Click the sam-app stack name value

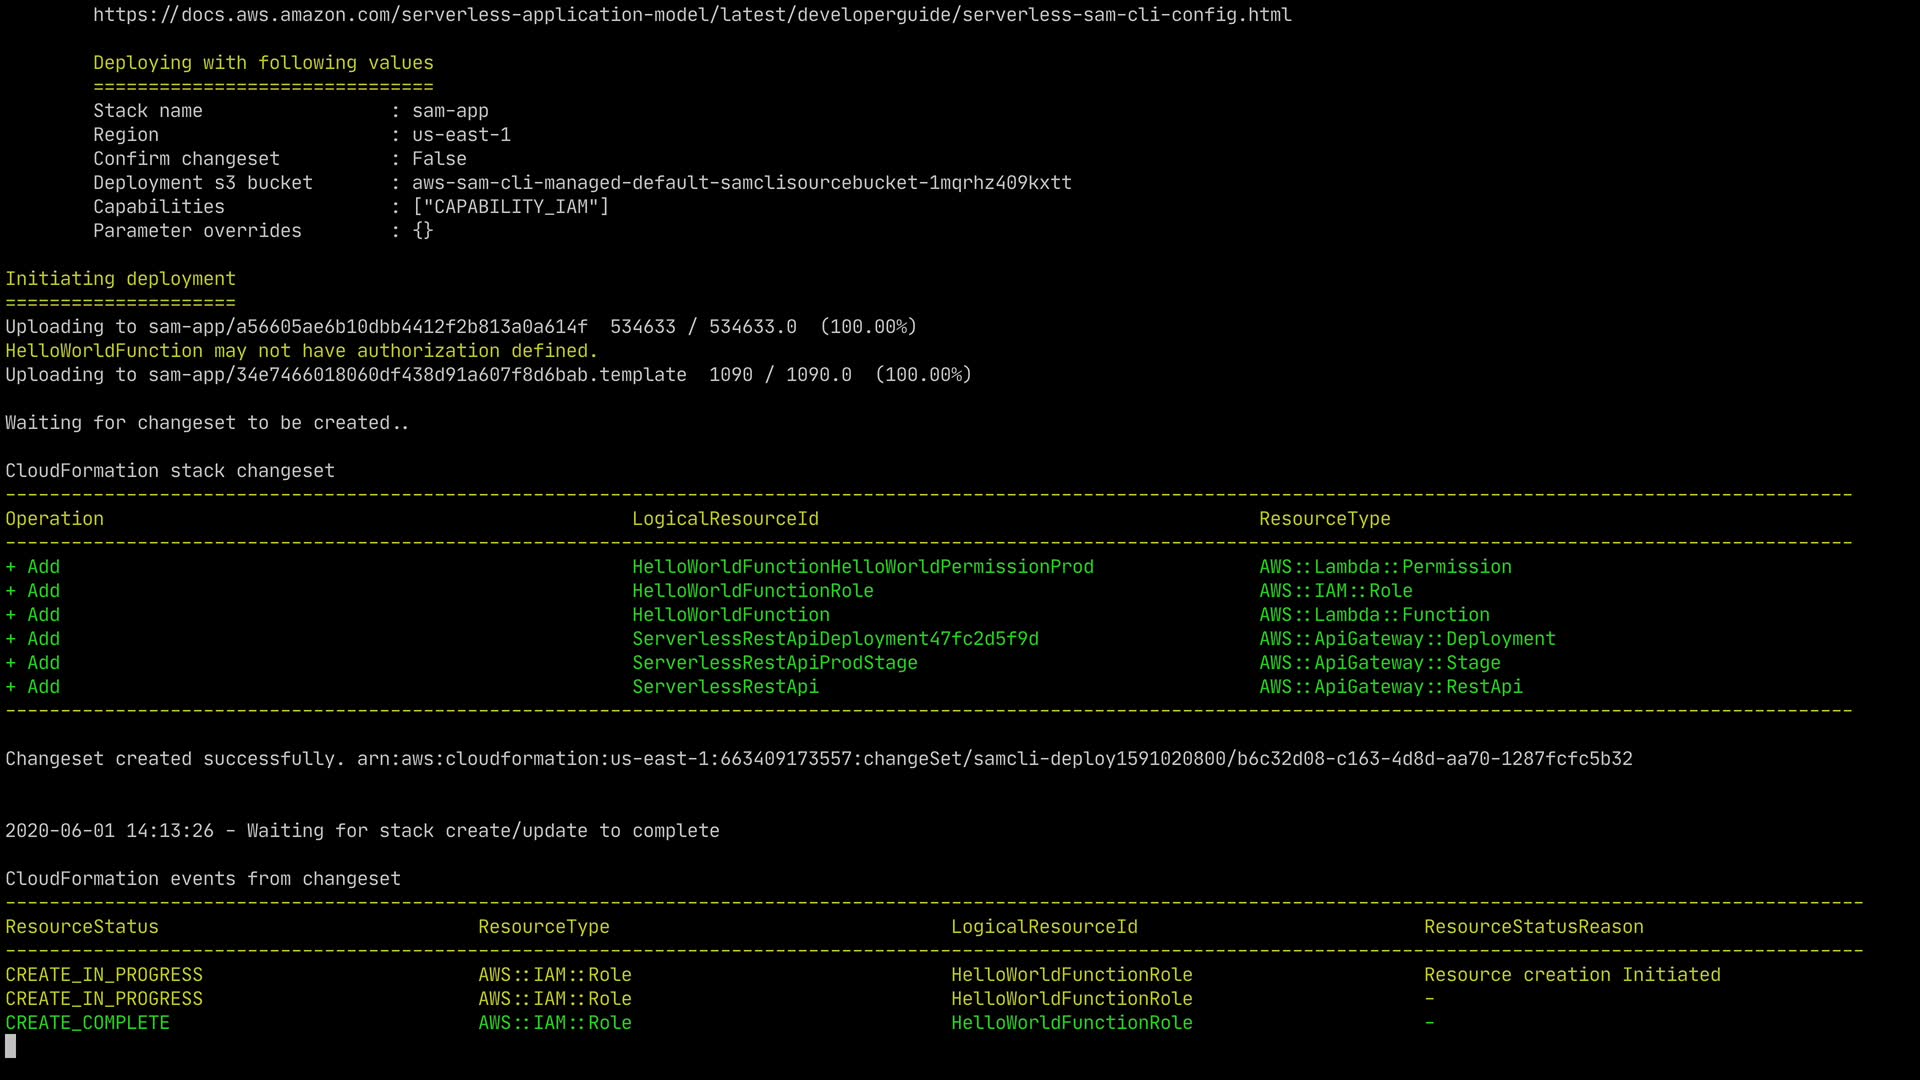[450, 111]
